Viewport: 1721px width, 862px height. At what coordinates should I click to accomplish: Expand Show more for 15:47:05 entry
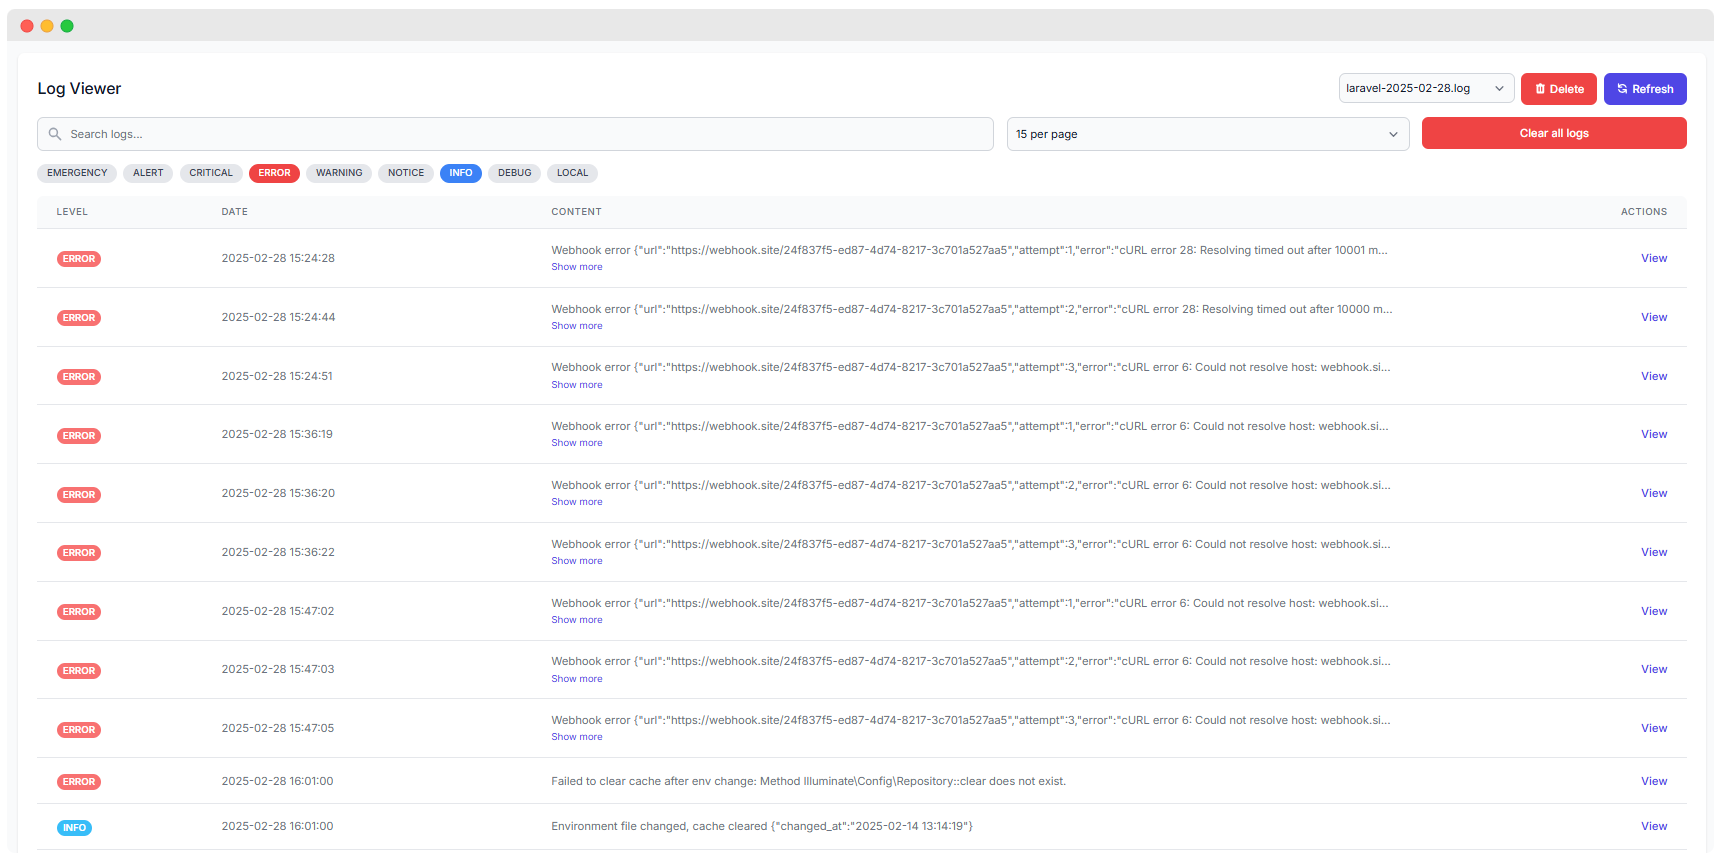coord(577,737)
